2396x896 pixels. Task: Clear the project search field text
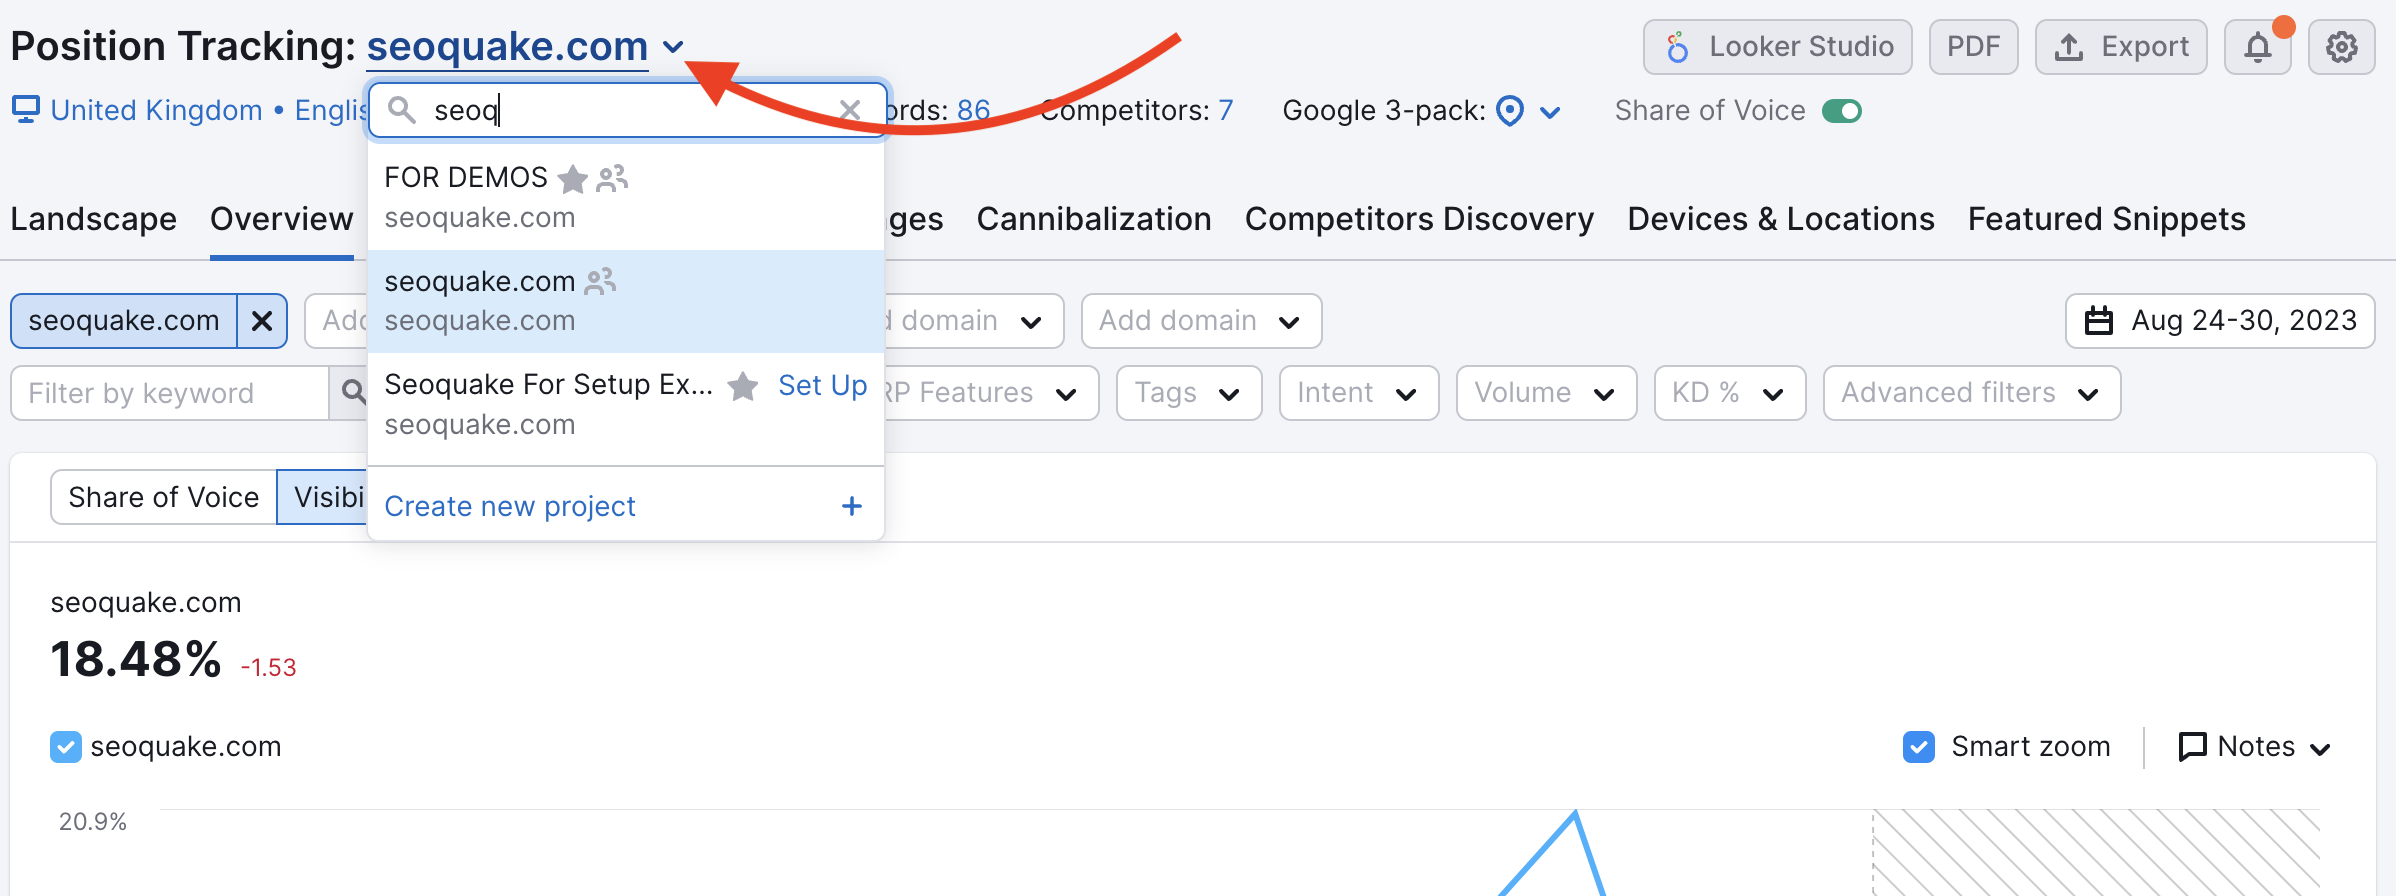tap(850, 110)
